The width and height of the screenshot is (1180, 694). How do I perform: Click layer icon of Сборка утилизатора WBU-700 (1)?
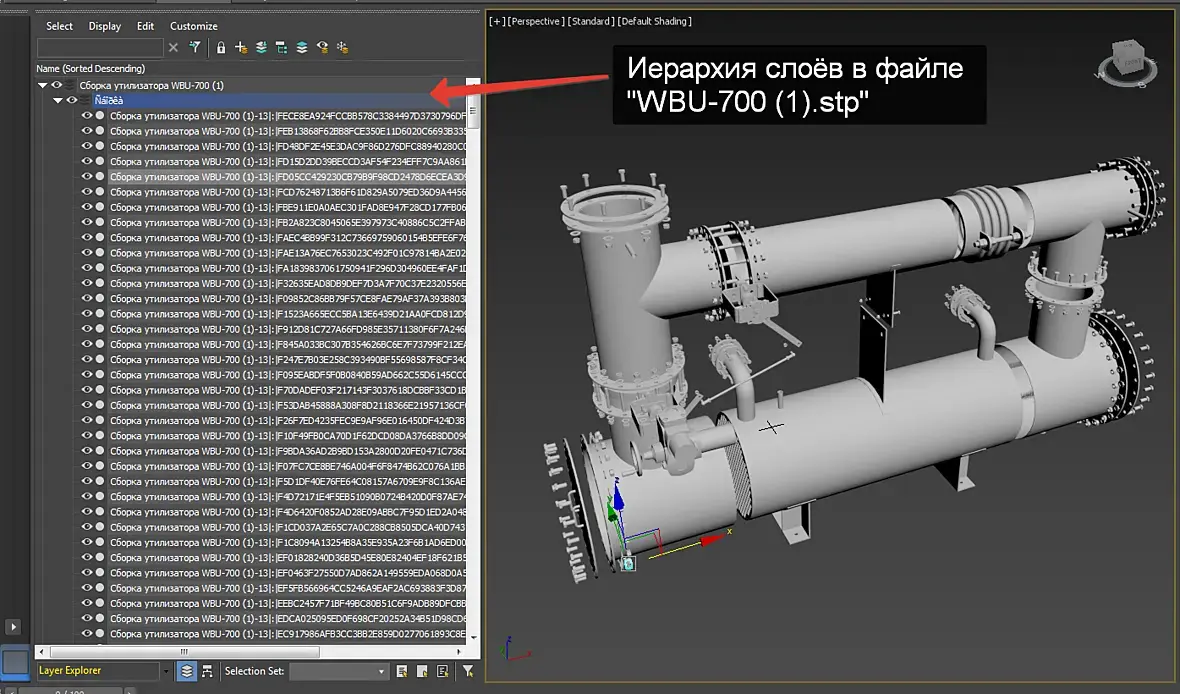[x=71, y=85]
